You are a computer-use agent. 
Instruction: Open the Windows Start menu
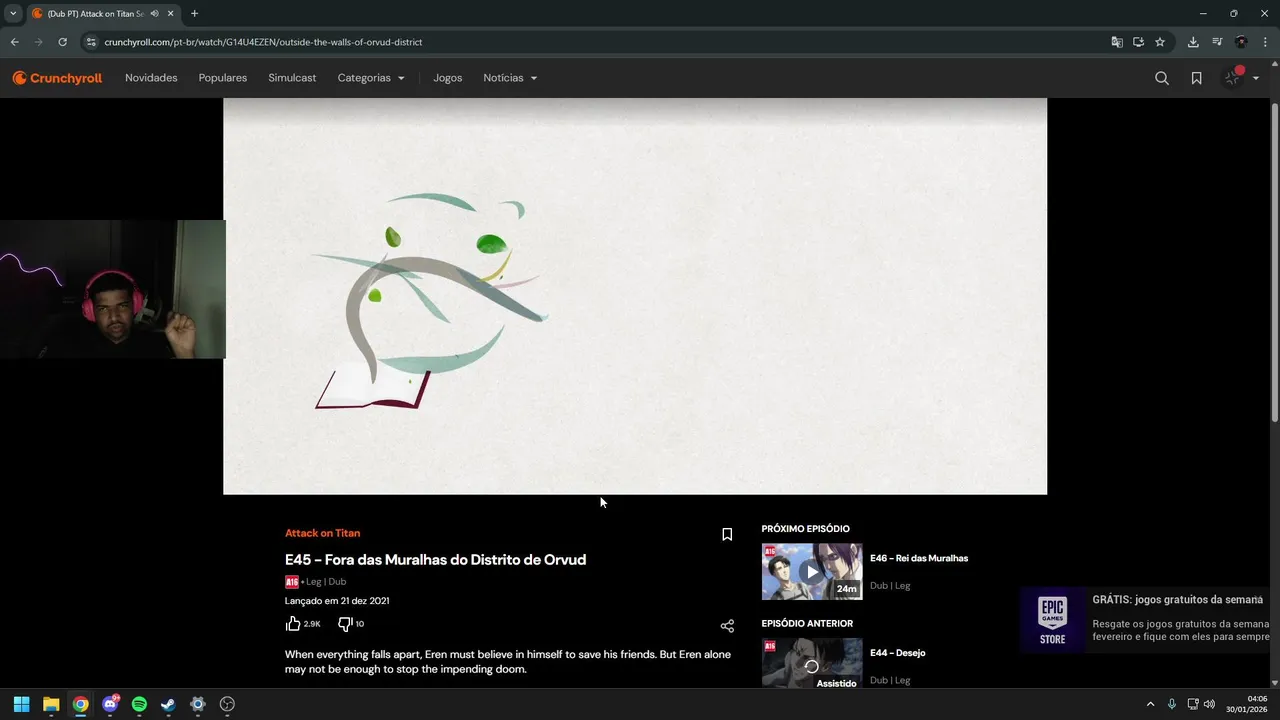coord(21,704)
